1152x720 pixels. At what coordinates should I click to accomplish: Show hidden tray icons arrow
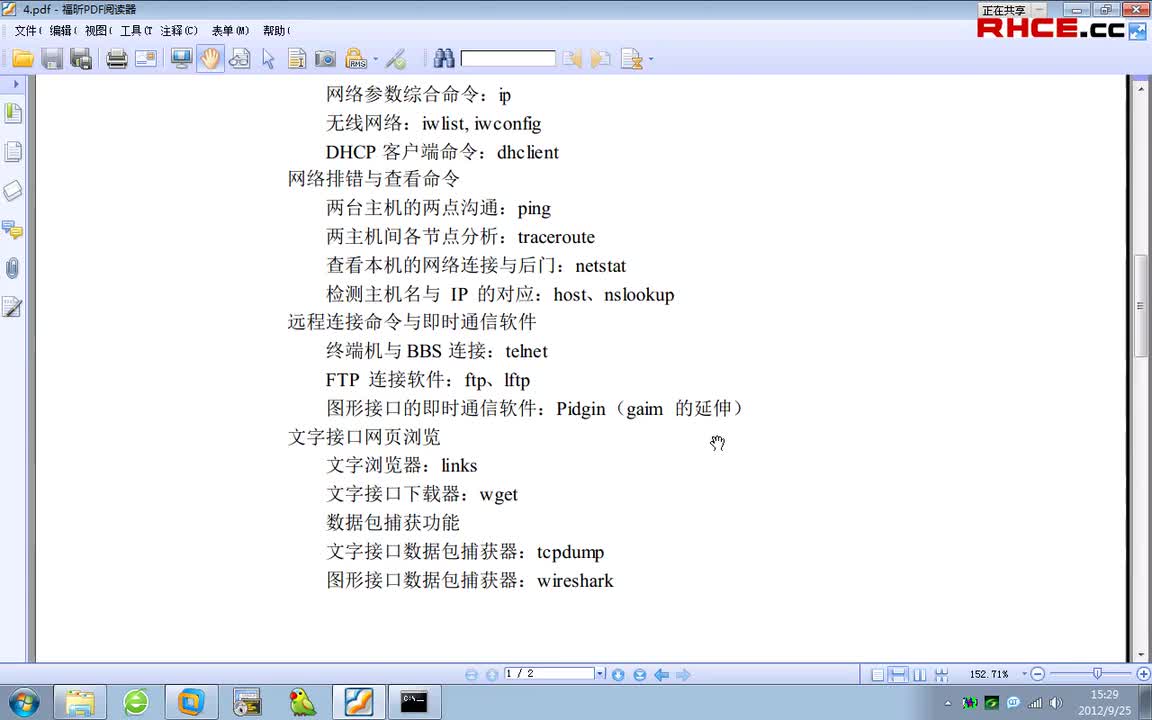[x=948, y=703]
